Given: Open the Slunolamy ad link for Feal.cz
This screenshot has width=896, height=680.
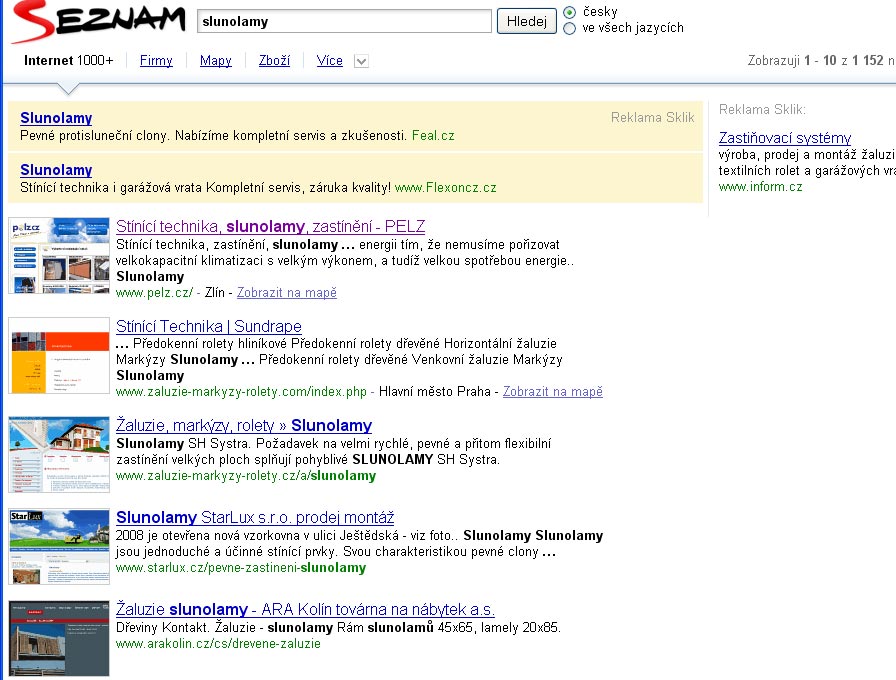Looking at the screenshot, I should [x=56, y=118].
